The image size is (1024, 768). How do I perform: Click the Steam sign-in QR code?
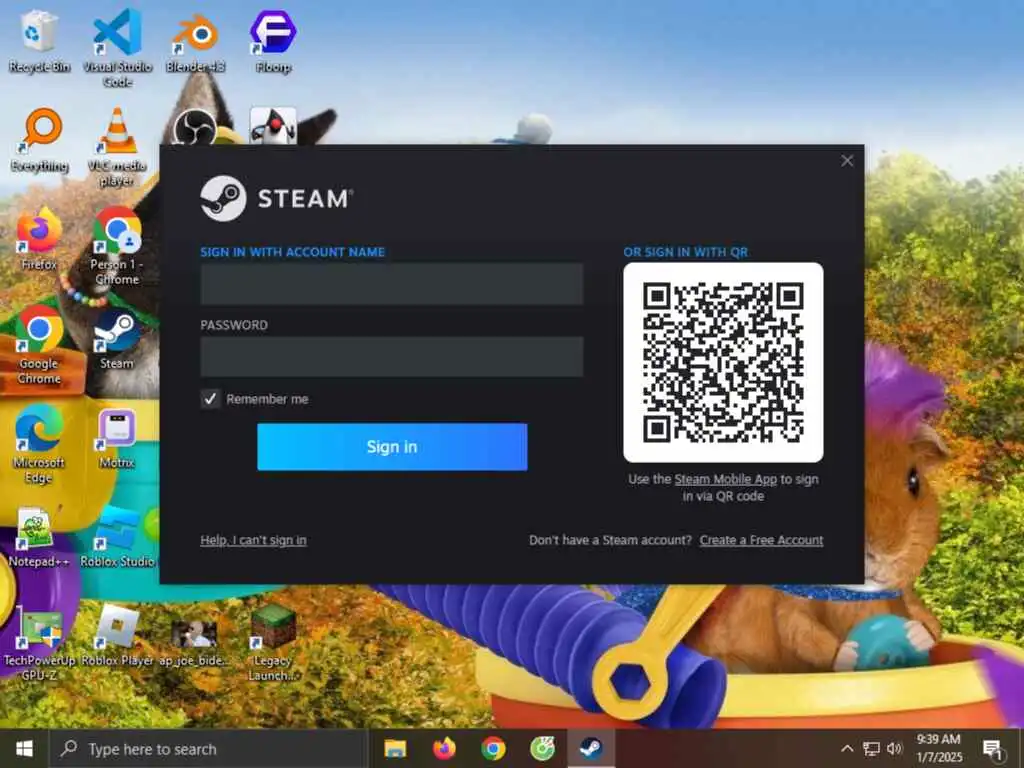[723, 362]
